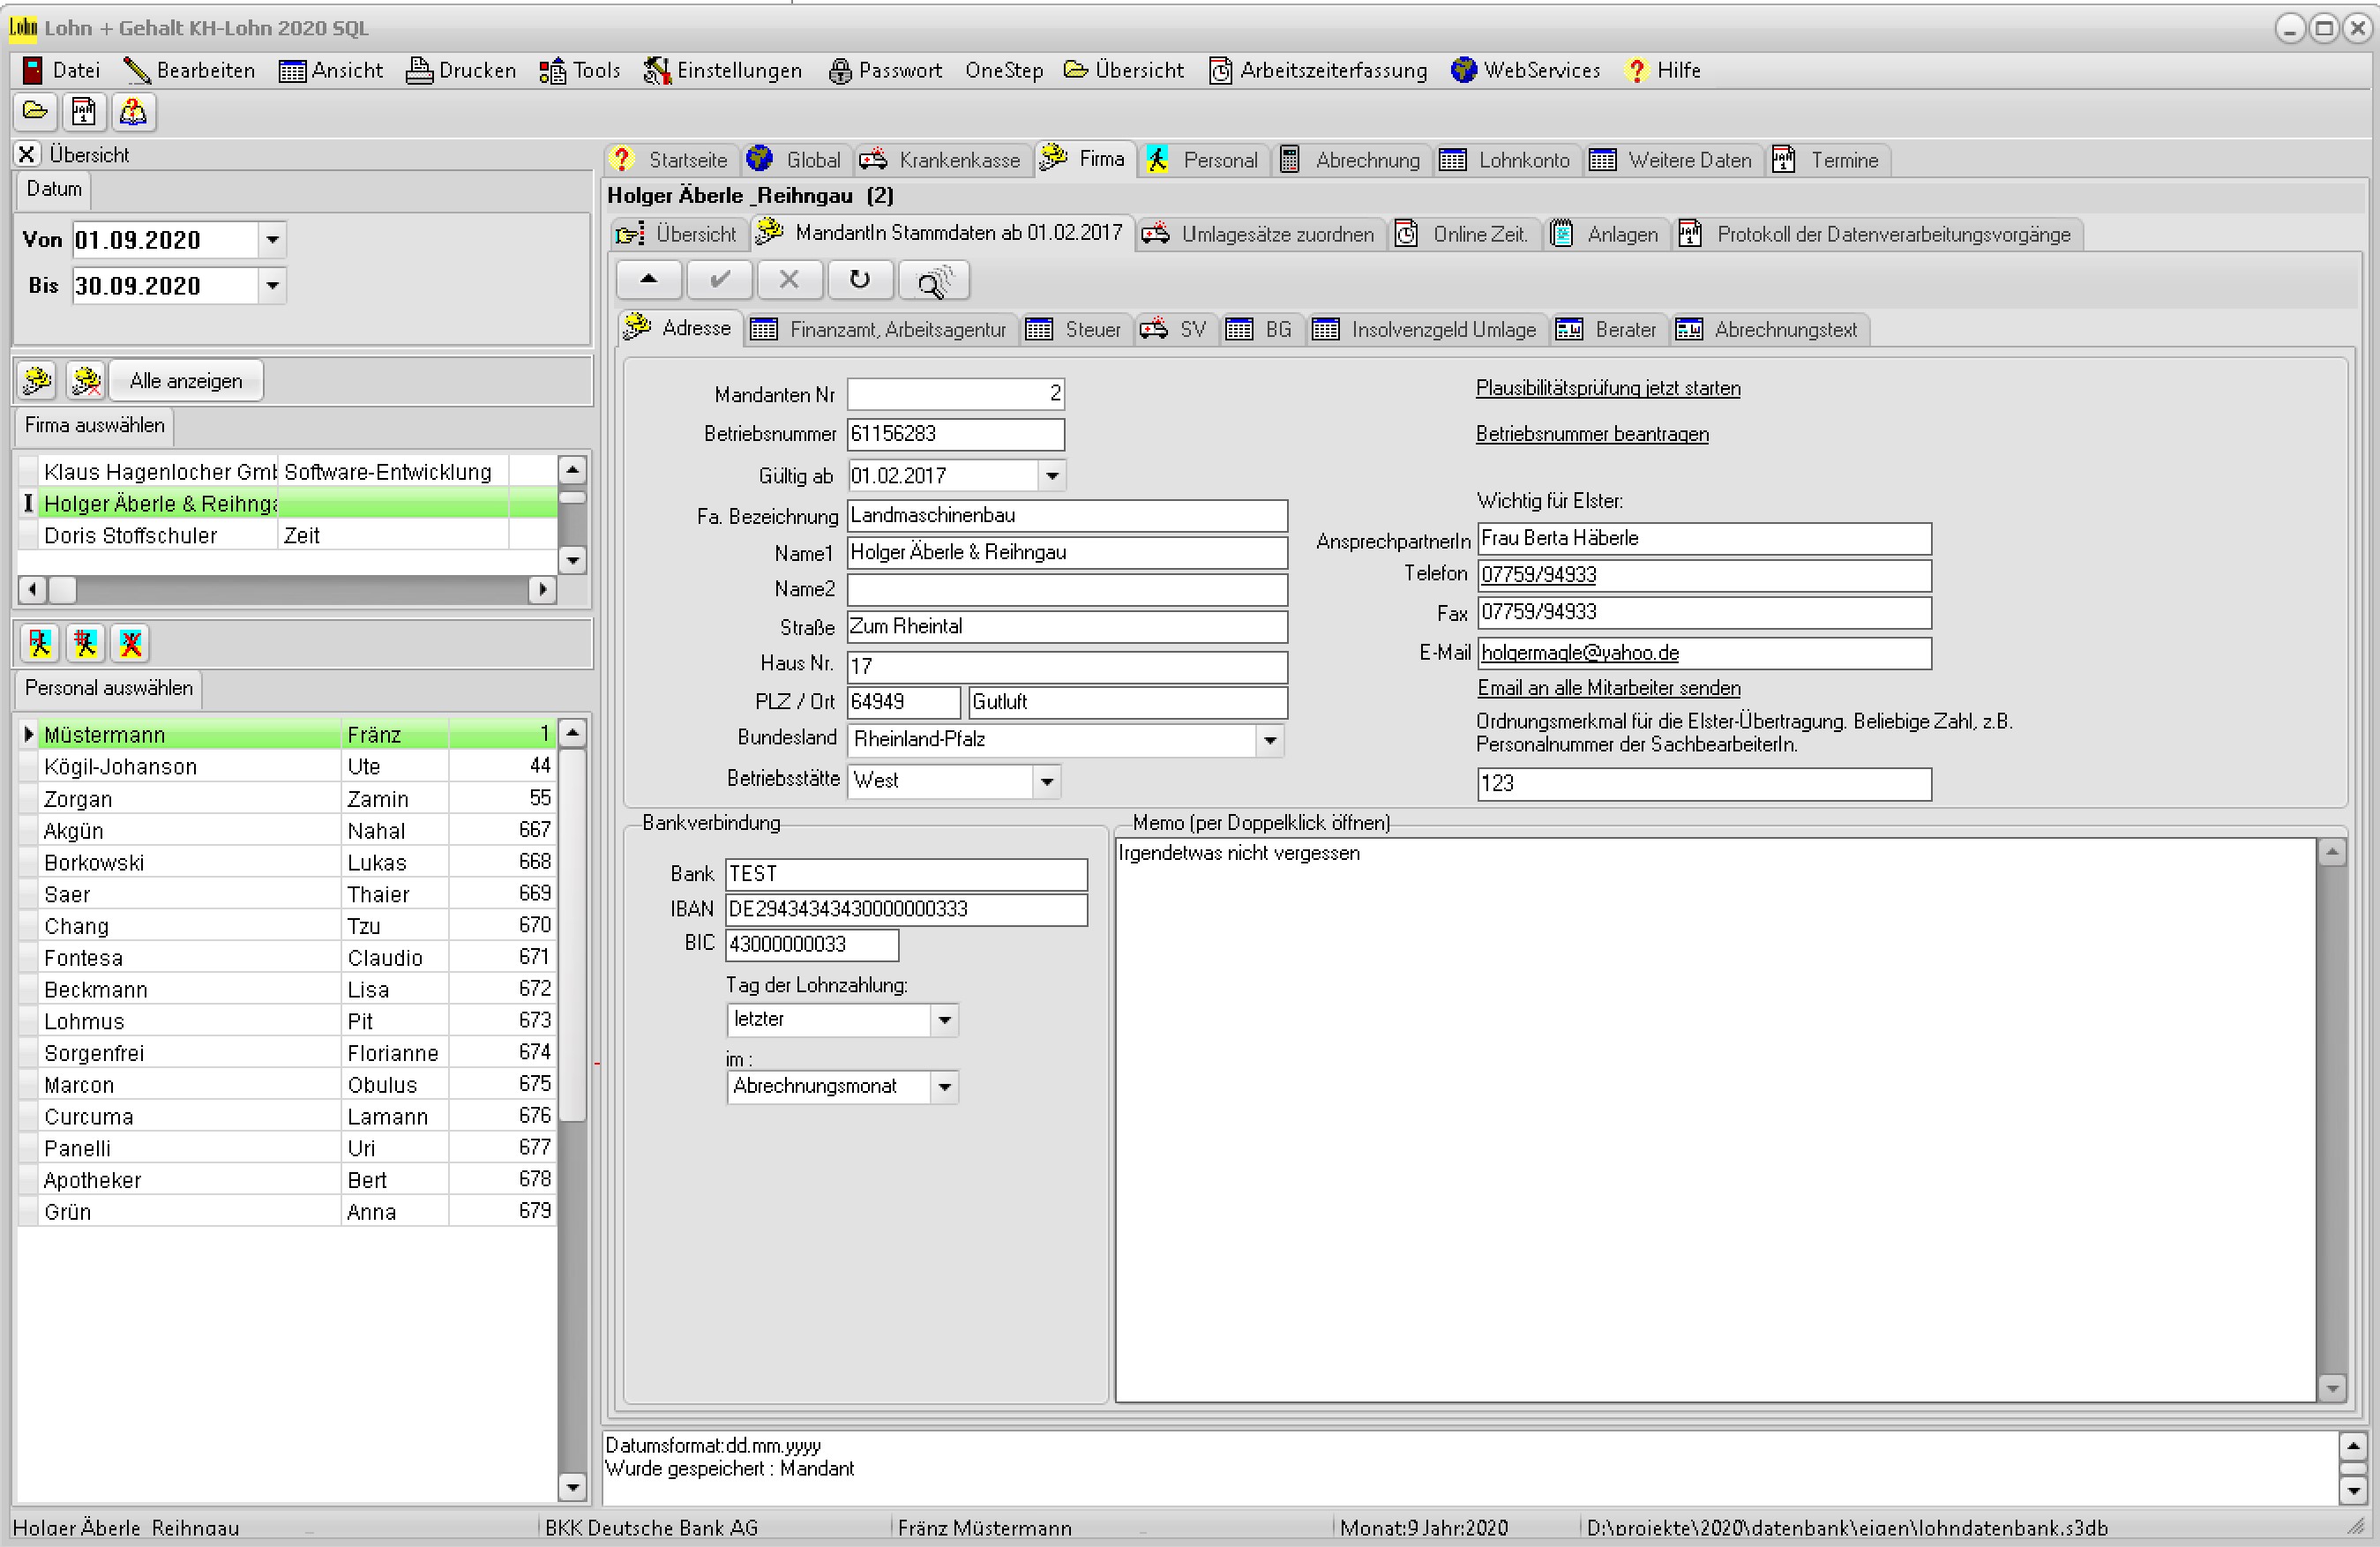Click the delete company icon beside Alle anzeigen
2380x1547 pixels.
pos(86,380)
